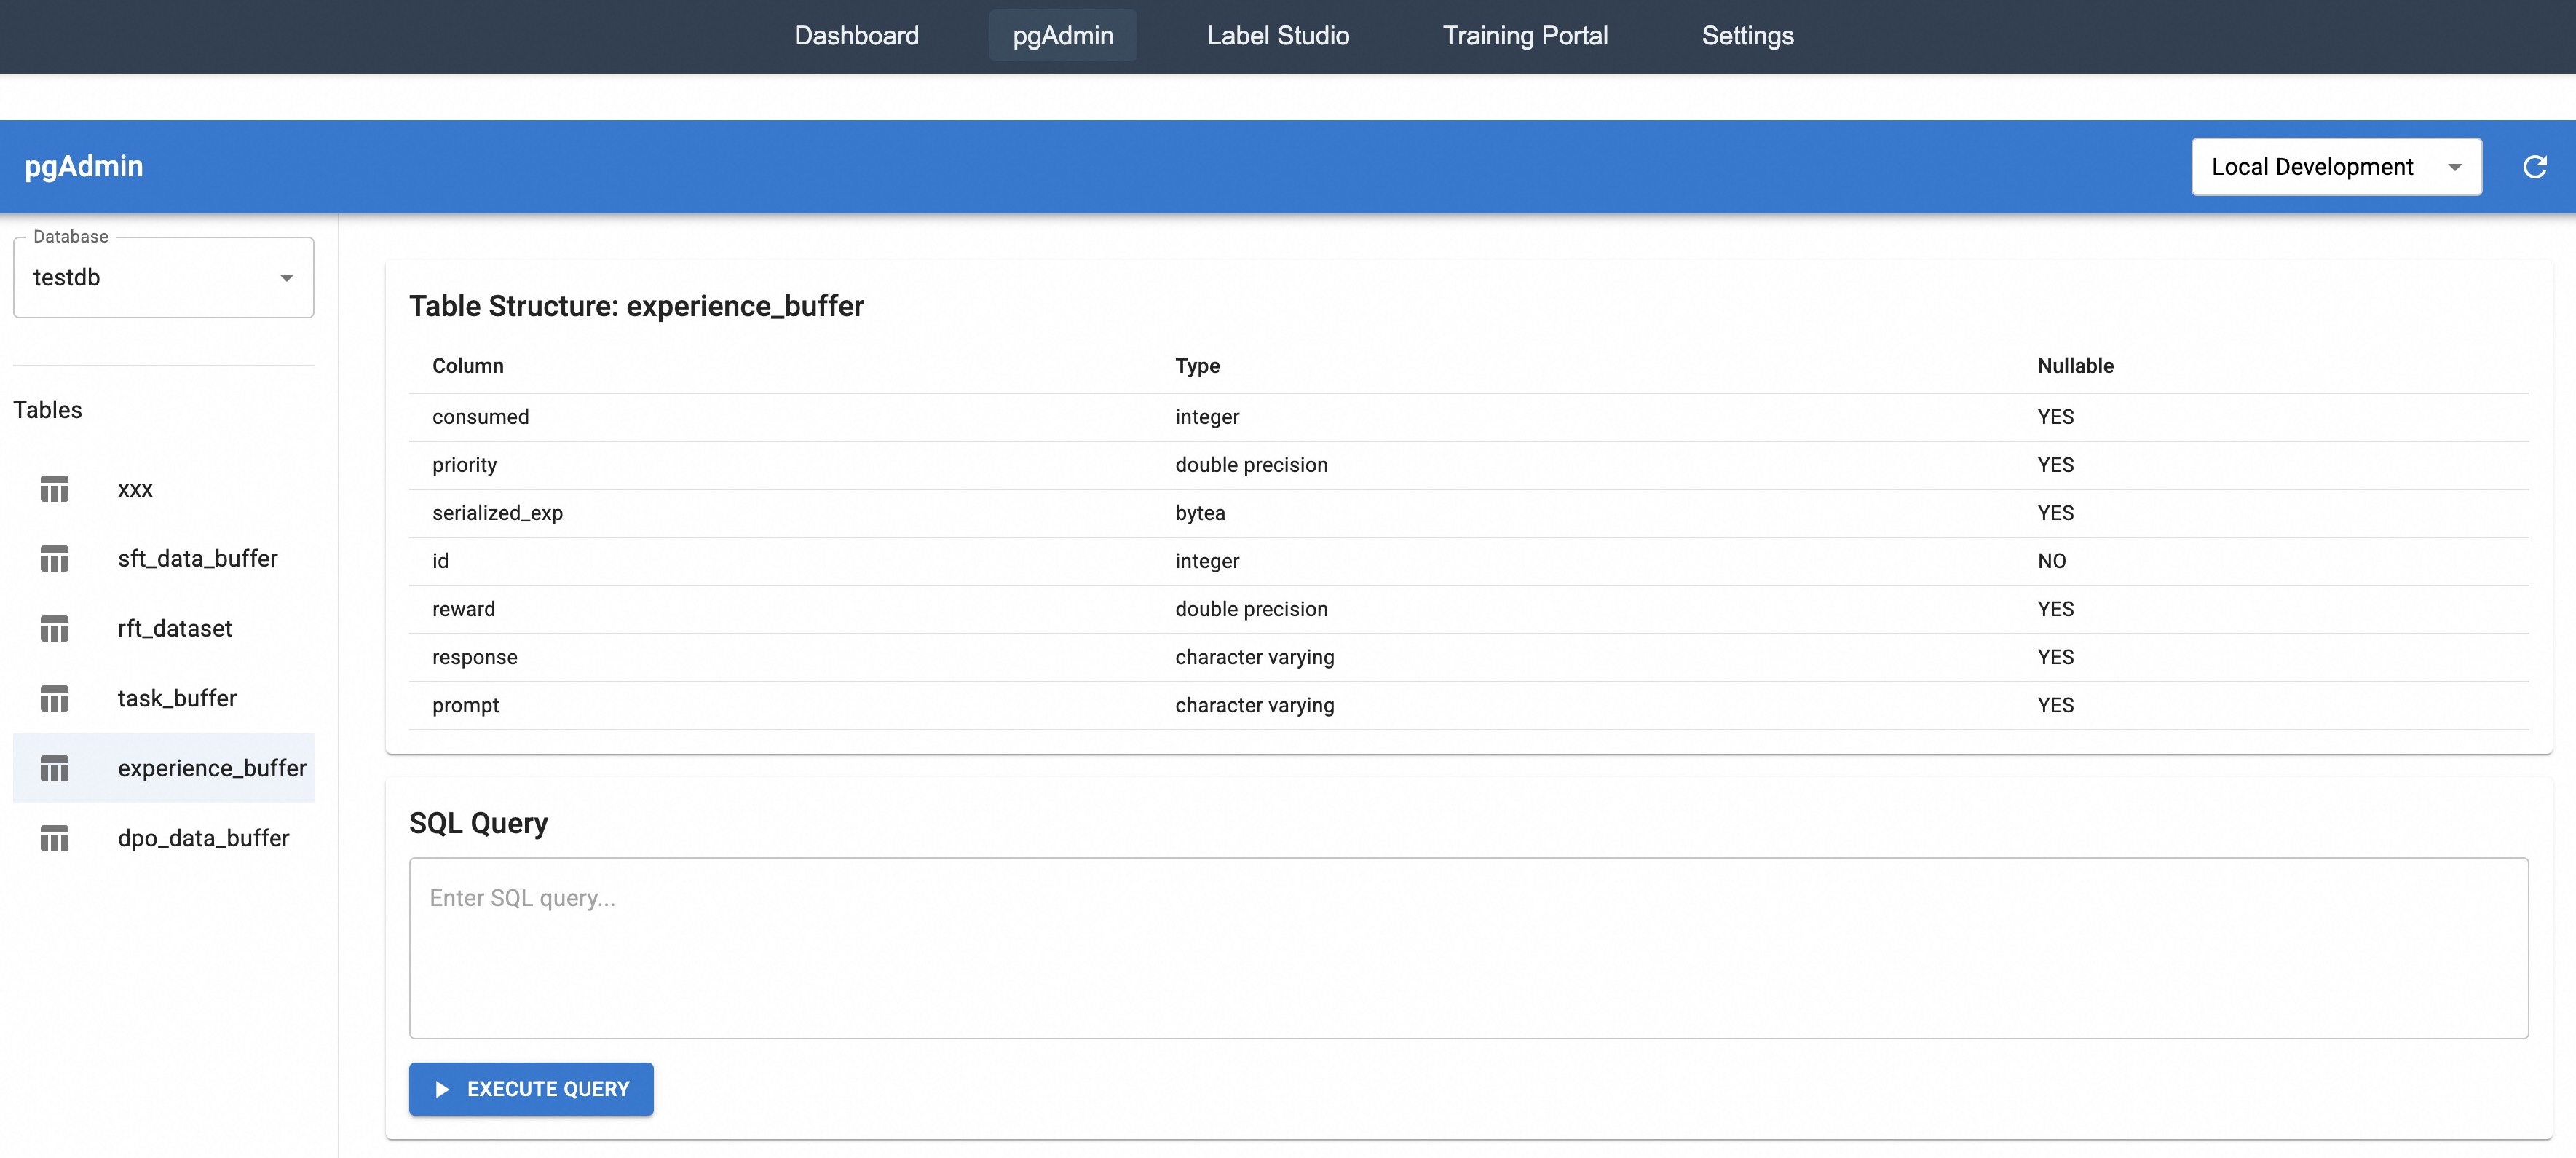The image size is (2576, 1158).
Task: Select the rft_dataset table
Action: (x=175, y=628)
